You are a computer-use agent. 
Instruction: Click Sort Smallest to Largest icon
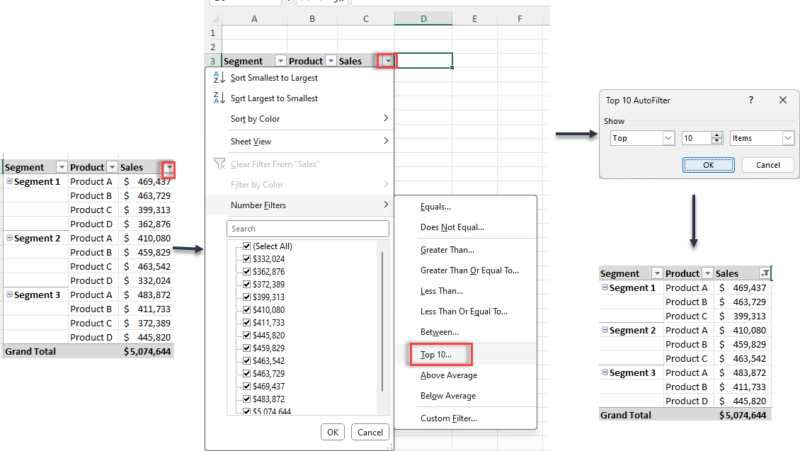point(219,78)
